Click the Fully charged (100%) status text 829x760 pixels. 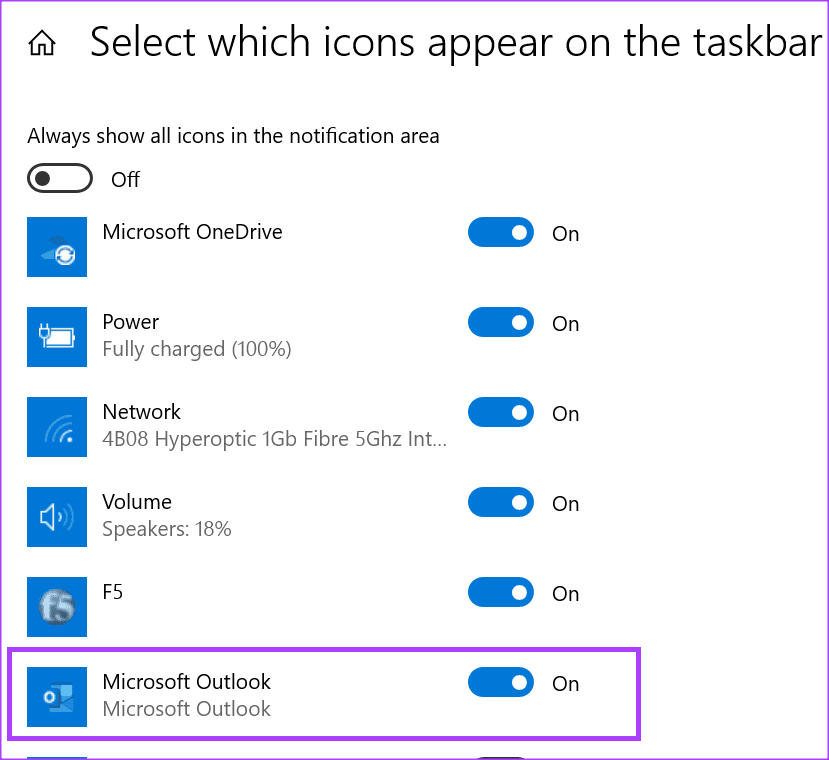(197, 350)
